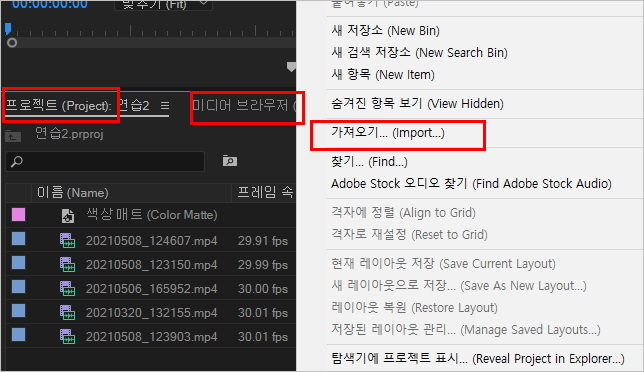Click inside the project search input field

tap(105, 161)
